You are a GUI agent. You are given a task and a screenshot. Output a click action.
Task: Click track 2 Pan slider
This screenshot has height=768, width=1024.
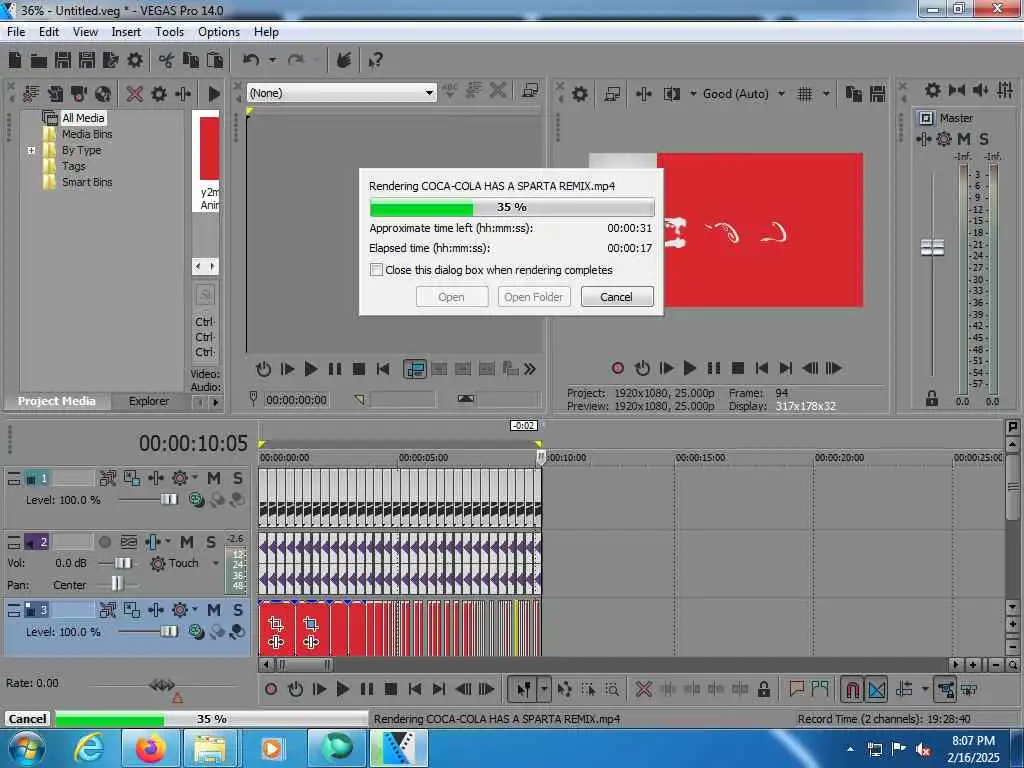(x=116, y=583)
